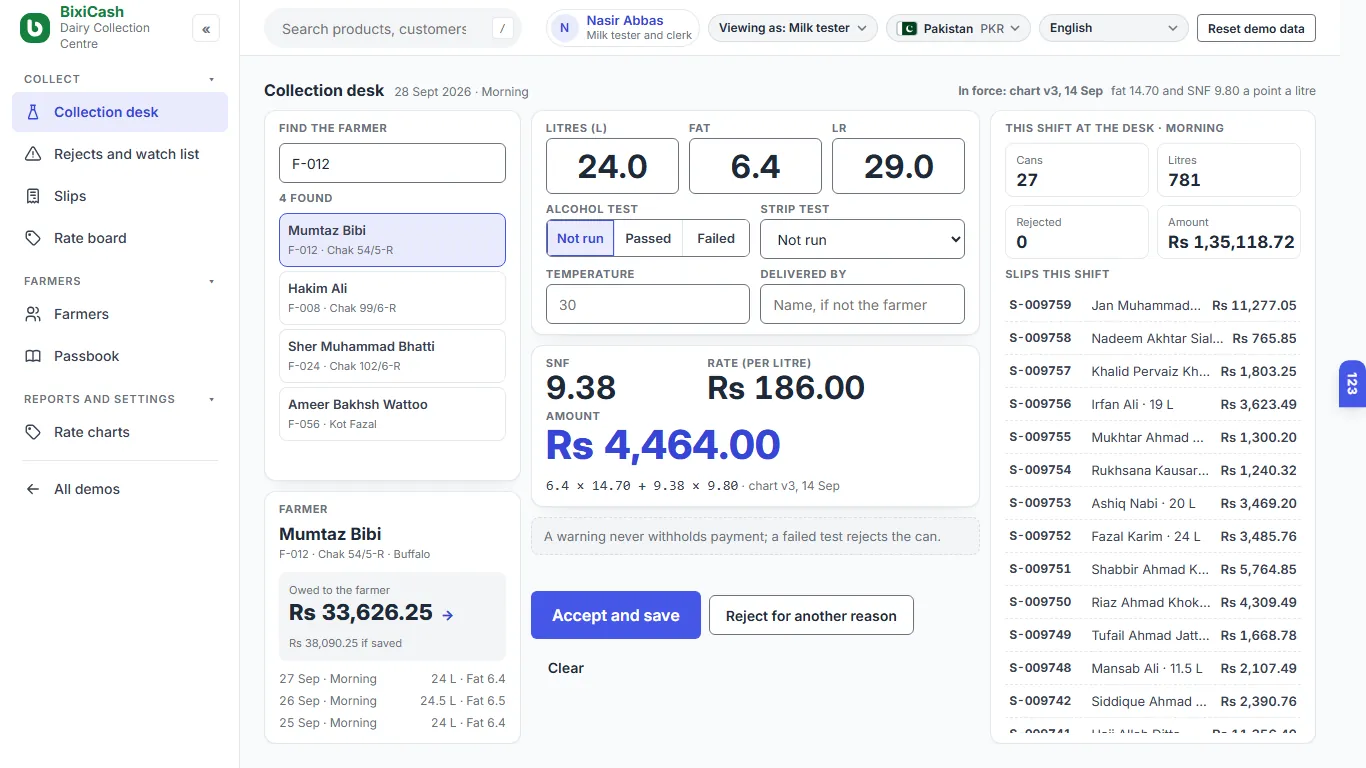Click the Temperature input field
Image resolution: width=1366 pixels, height=768 pixels.
tap(648, 304)
